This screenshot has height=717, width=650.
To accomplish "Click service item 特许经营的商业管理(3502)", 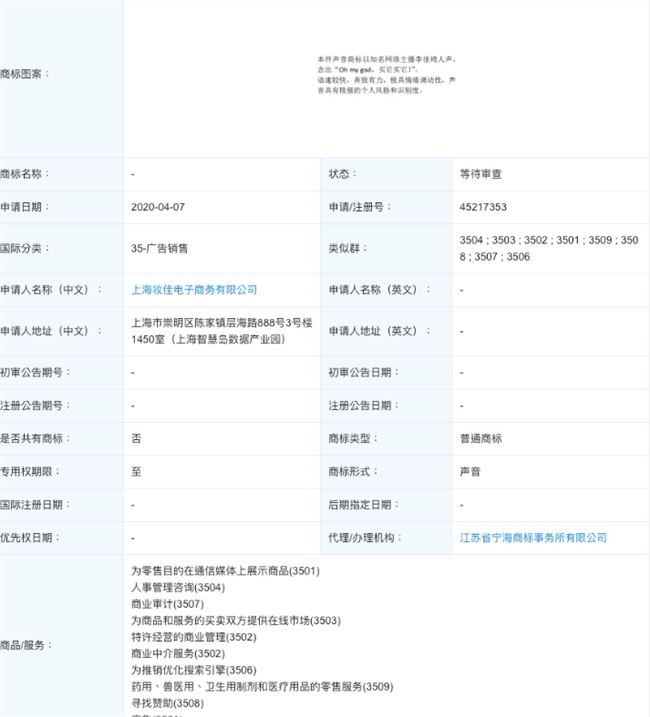I will pos(193,637).
